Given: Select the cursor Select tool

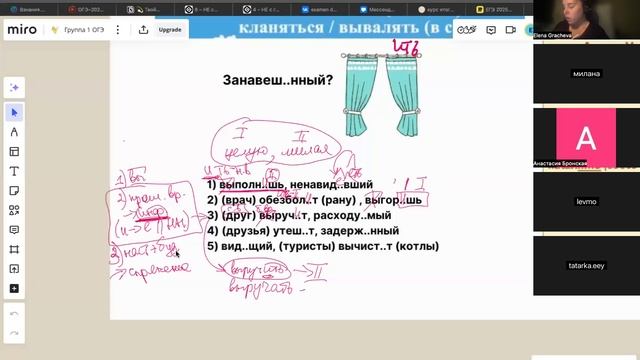Looking at the screenshot, I should click(x=14, y=112).
